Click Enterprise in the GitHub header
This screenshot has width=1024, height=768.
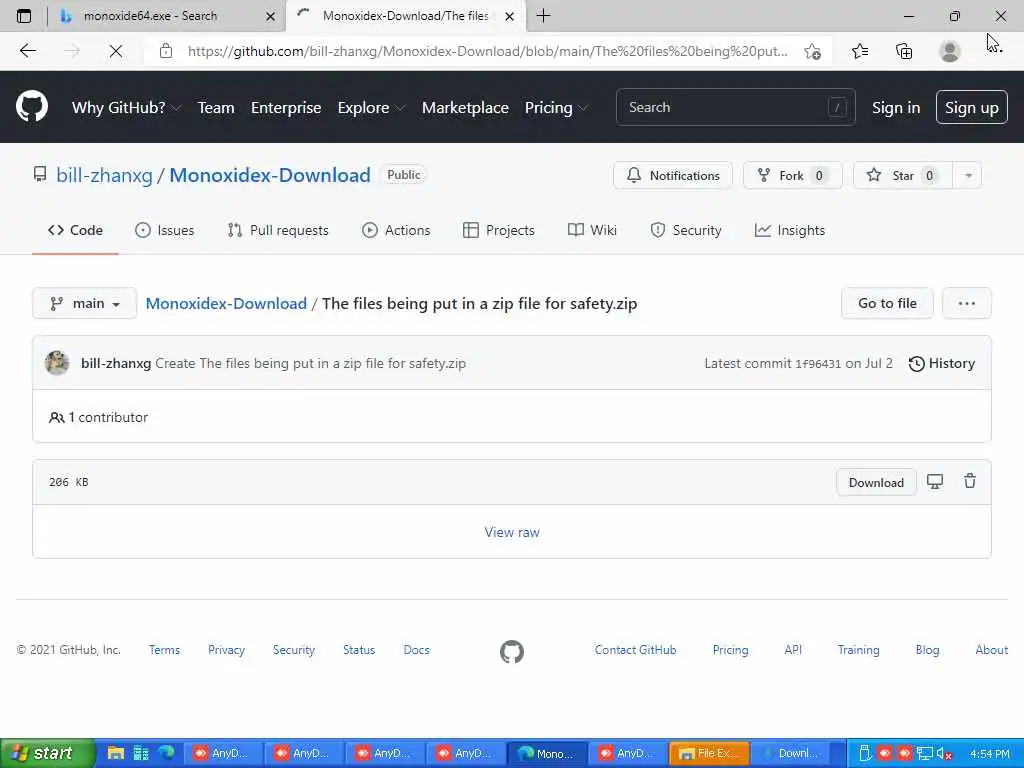286,107
